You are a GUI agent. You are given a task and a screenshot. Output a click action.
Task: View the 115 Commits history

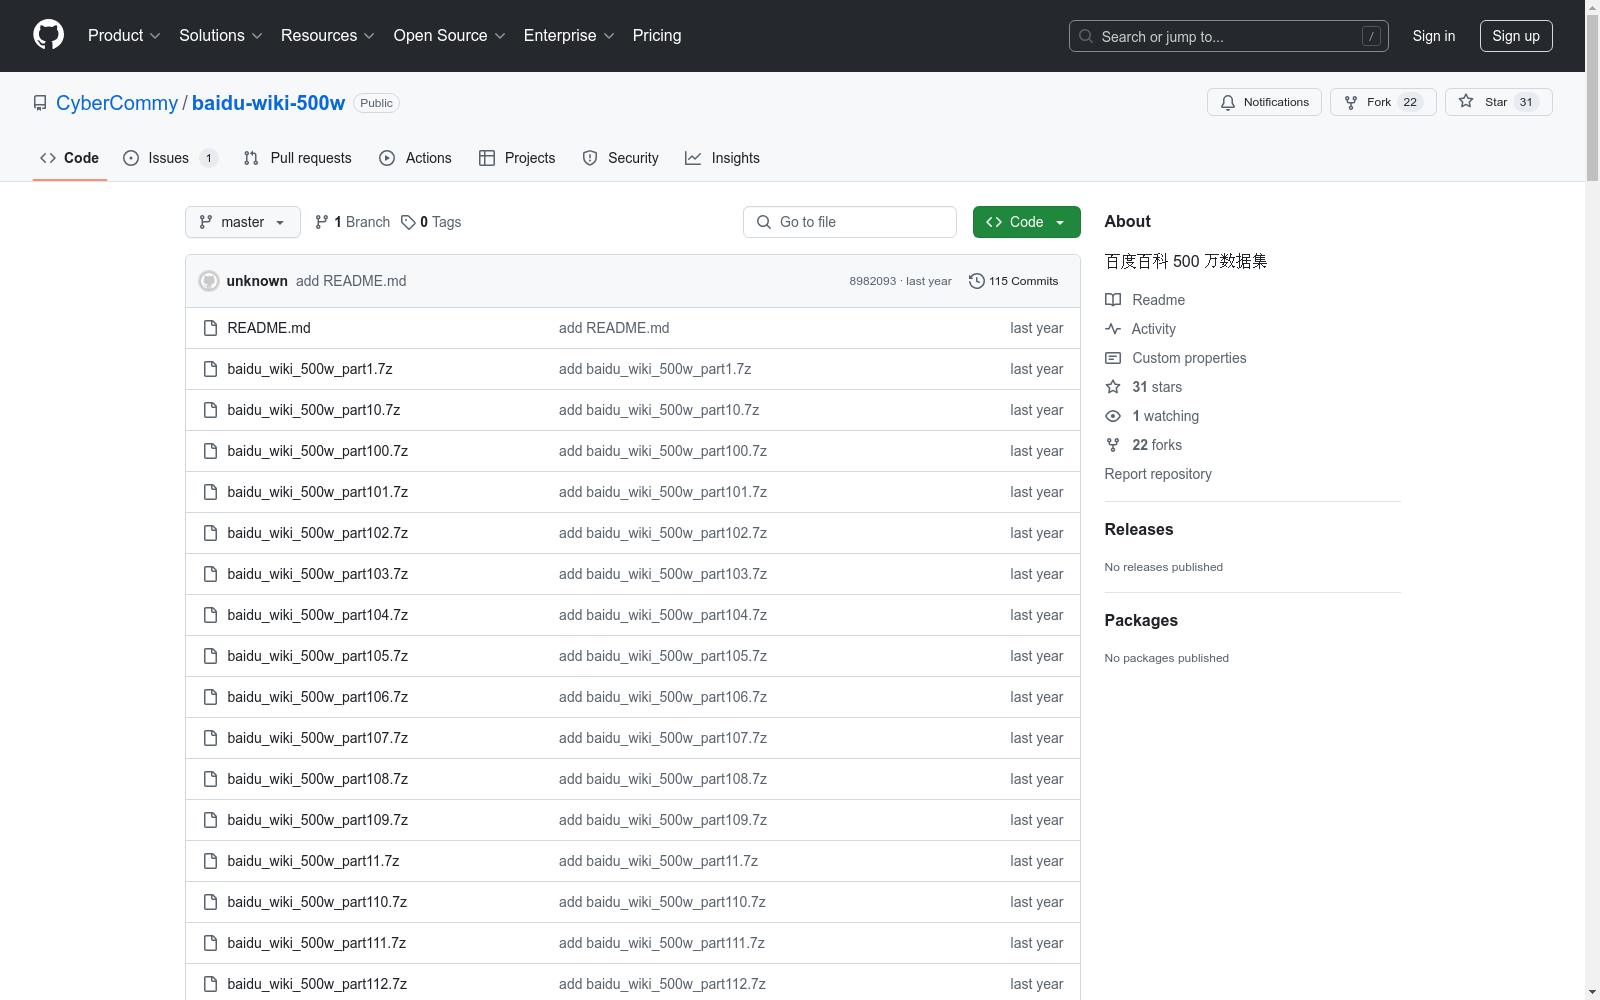pos(1013,281)
